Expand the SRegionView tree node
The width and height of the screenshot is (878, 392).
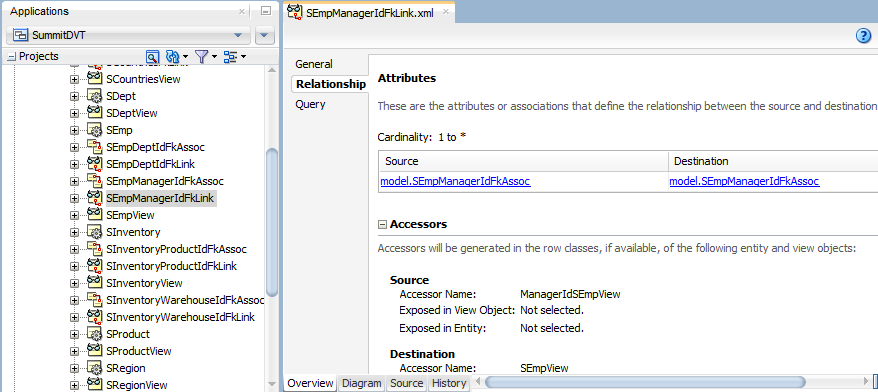74,385
